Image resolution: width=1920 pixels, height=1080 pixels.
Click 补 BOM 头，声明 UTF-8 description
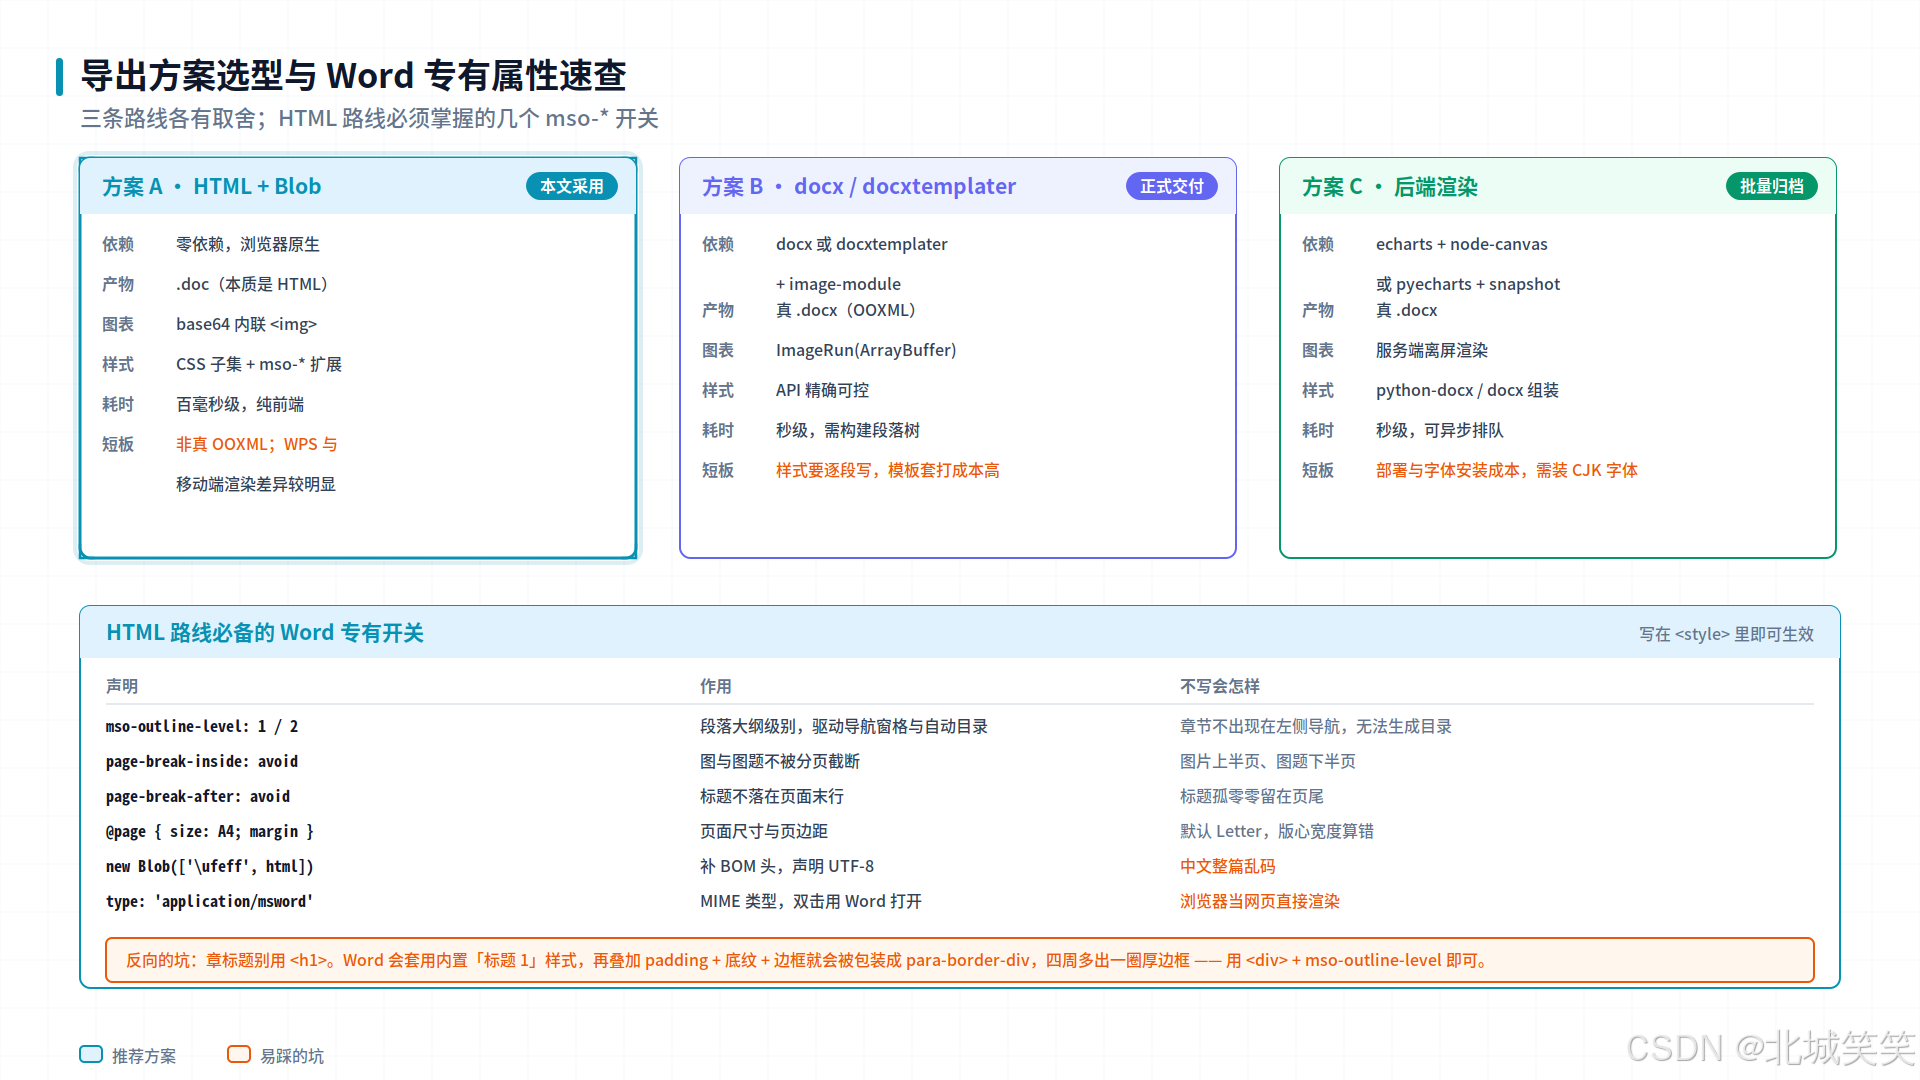point(787,866)
